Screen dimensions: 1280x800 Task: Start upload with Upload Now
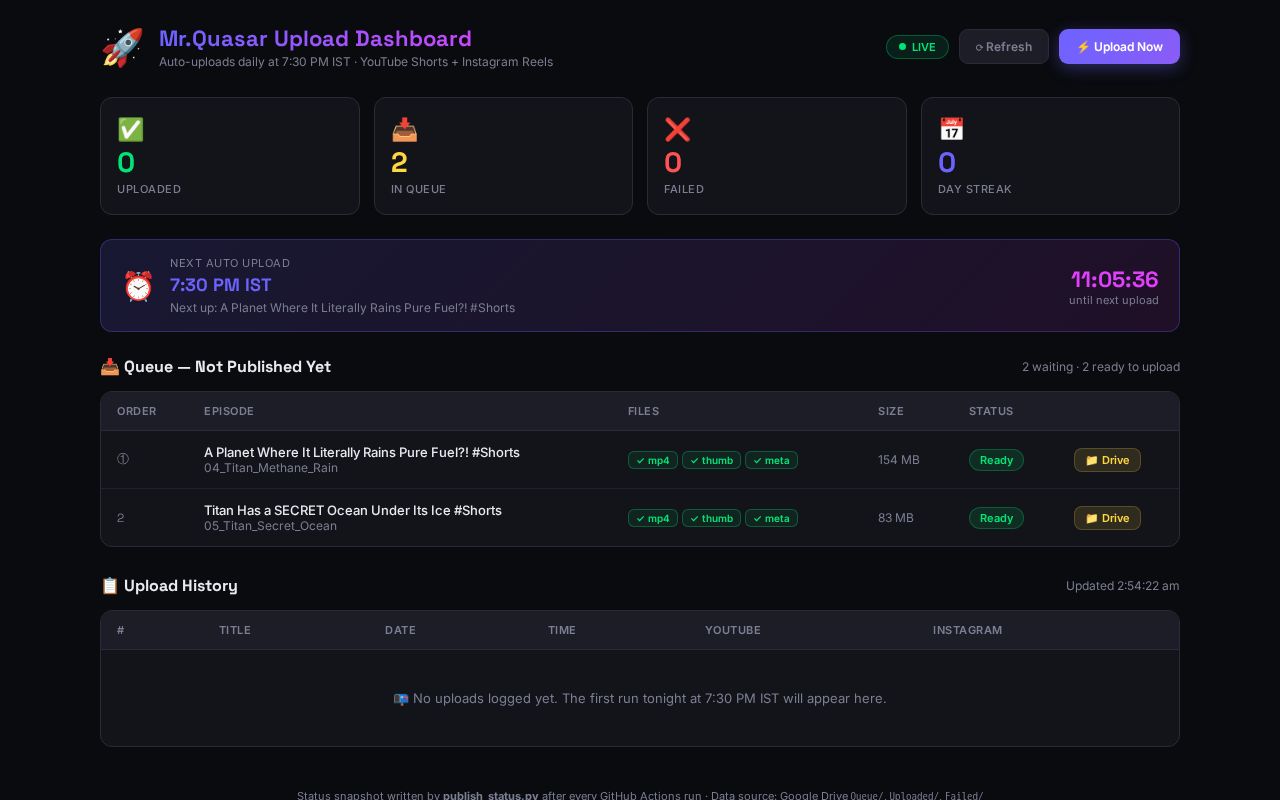tap(1119, 47)
